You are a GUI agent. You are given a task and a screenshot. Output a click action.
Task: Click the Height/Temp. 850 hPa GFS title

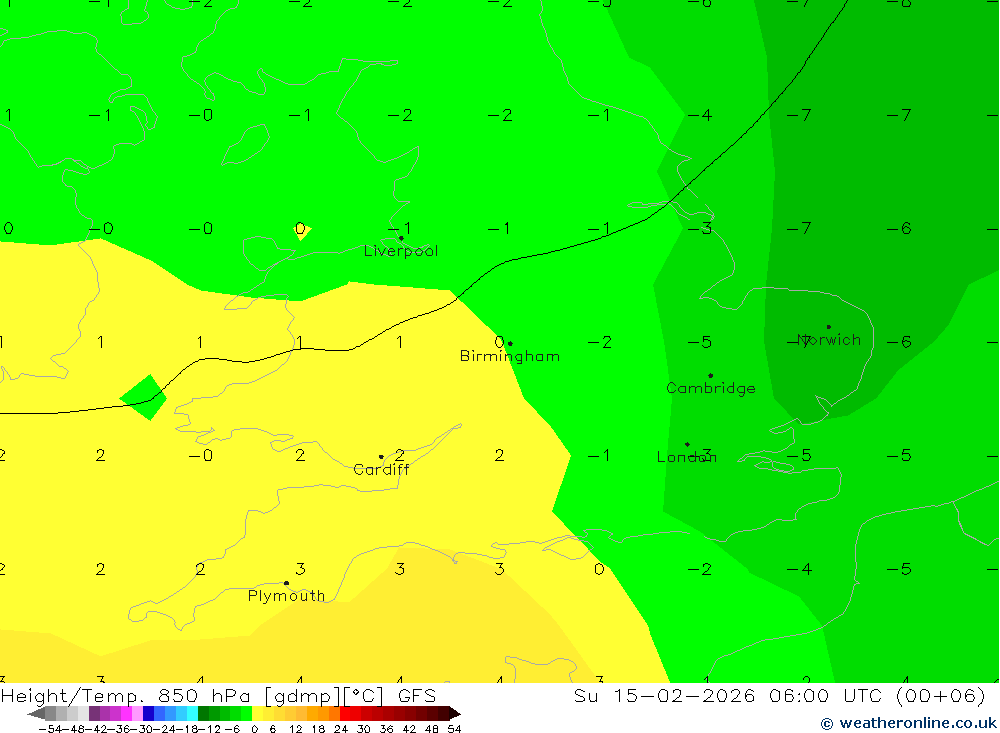tap(218, 695)
